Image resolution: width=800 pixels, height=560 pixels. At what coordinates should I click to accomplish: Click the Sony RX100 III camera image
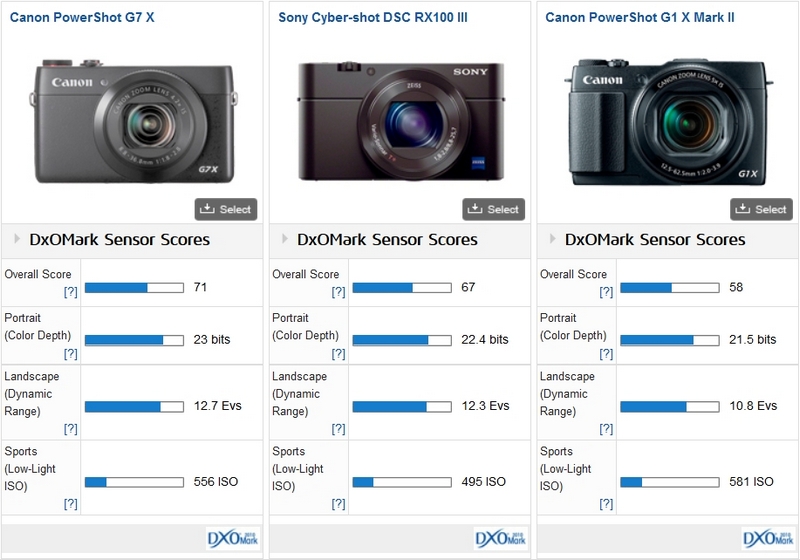[x=401, y=121]
